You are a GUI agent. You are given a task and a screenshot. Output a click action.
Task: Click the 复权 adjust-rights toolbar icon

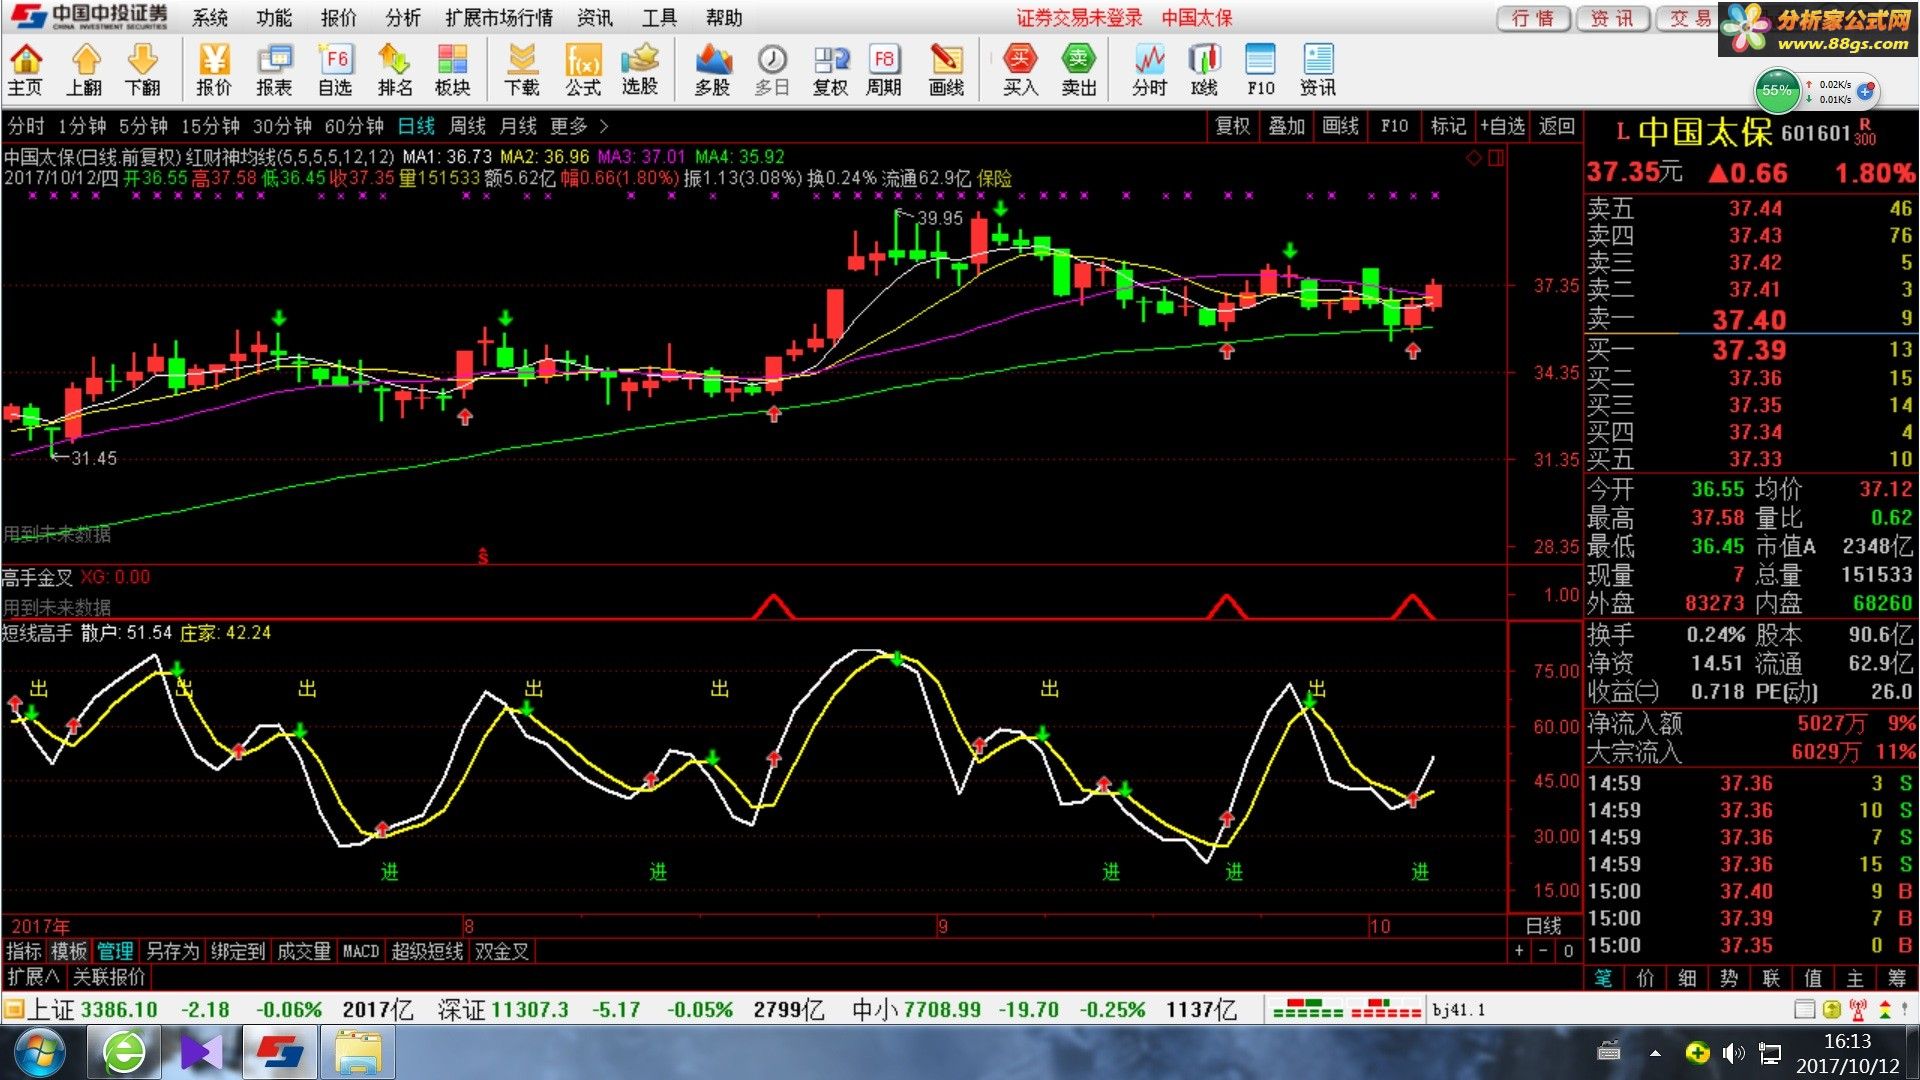[x=830, y=70]
